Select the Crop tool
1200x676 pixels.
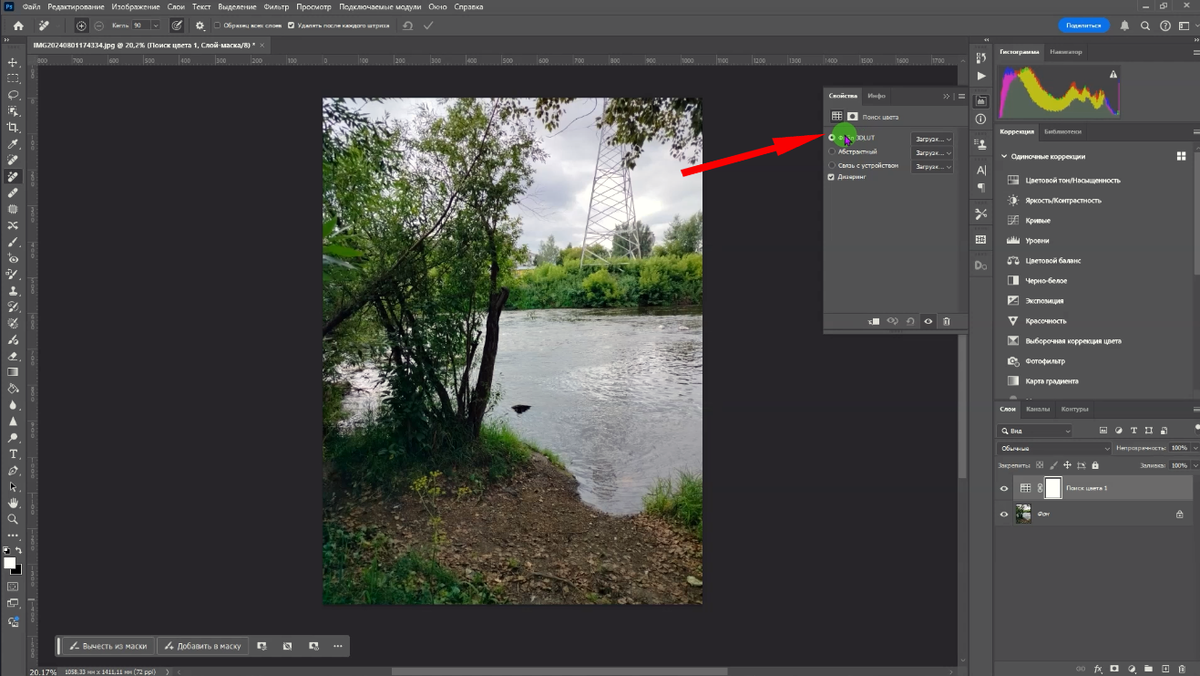[x=13, y=127]
